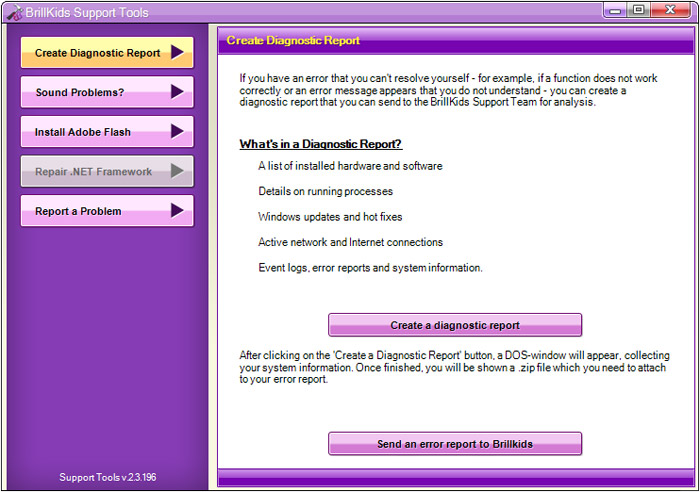The image size is (700, 492).
Task: Select Install Adobe Flash in sidebar
Action: 107,132
